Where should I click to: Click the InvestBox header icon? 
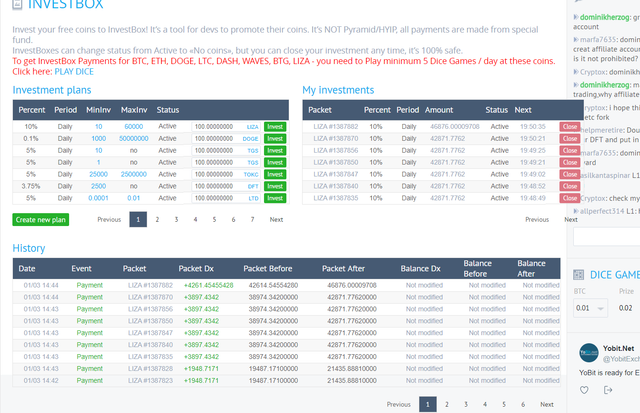[17, 4]
